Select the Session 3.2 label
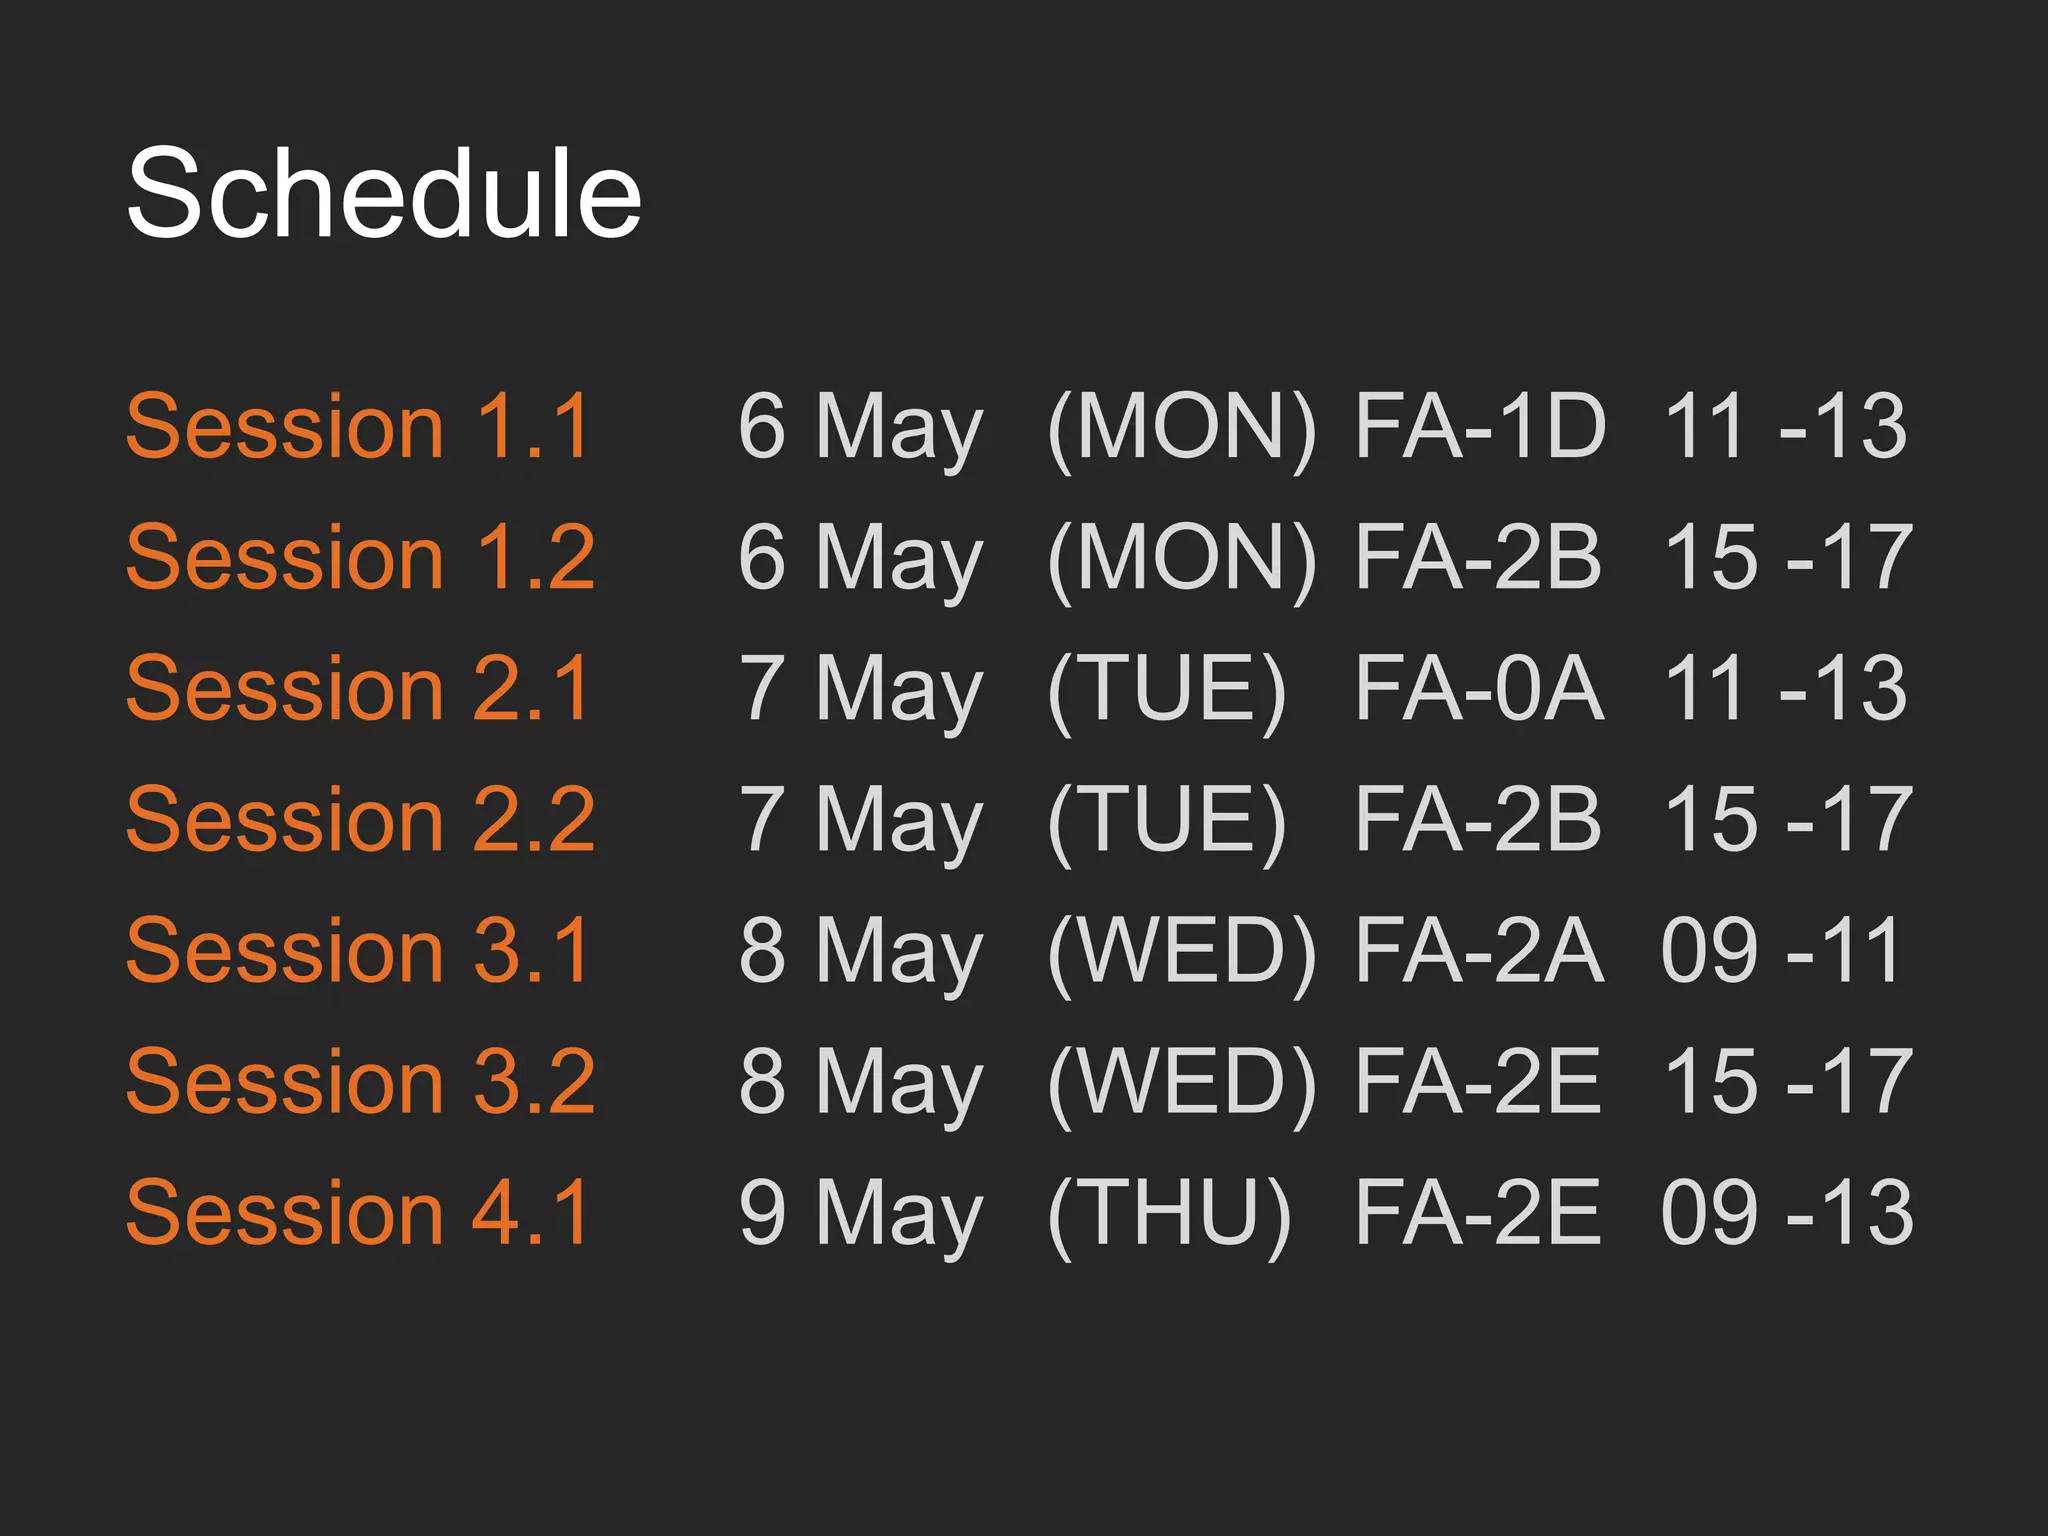Image resolution: width=2048 pixels, height=1536 pixels. (x=360, y=1081)
